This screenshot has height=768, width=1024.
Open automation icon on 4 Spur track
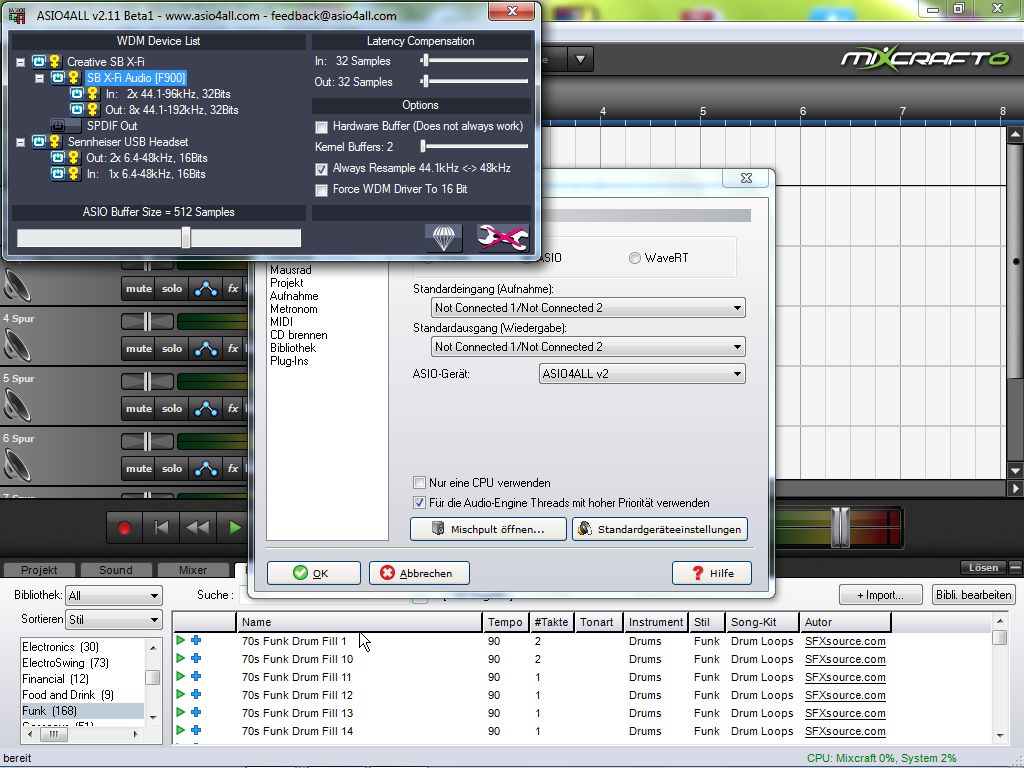coord(206,349)
